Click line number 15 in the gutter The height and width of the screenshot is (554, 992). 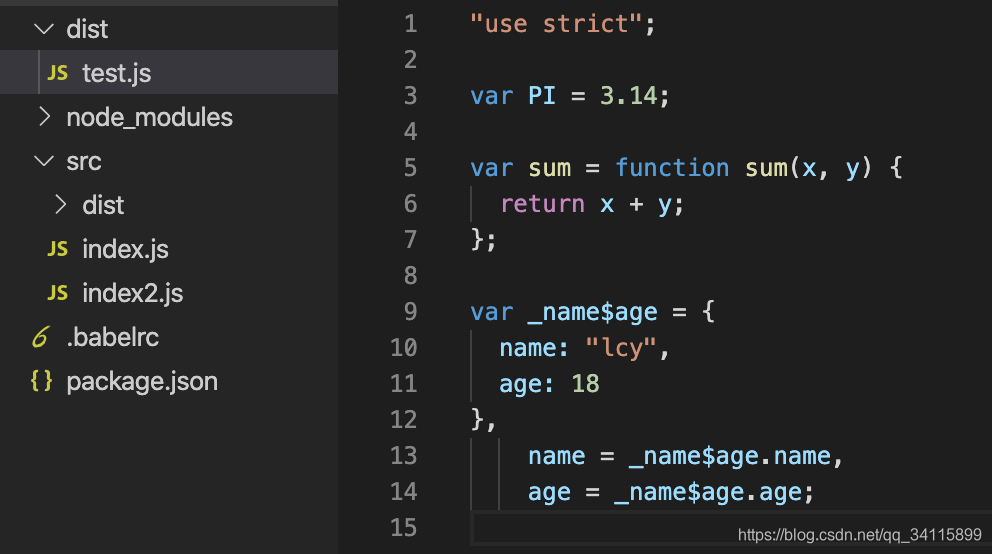(x=404, y=527)
